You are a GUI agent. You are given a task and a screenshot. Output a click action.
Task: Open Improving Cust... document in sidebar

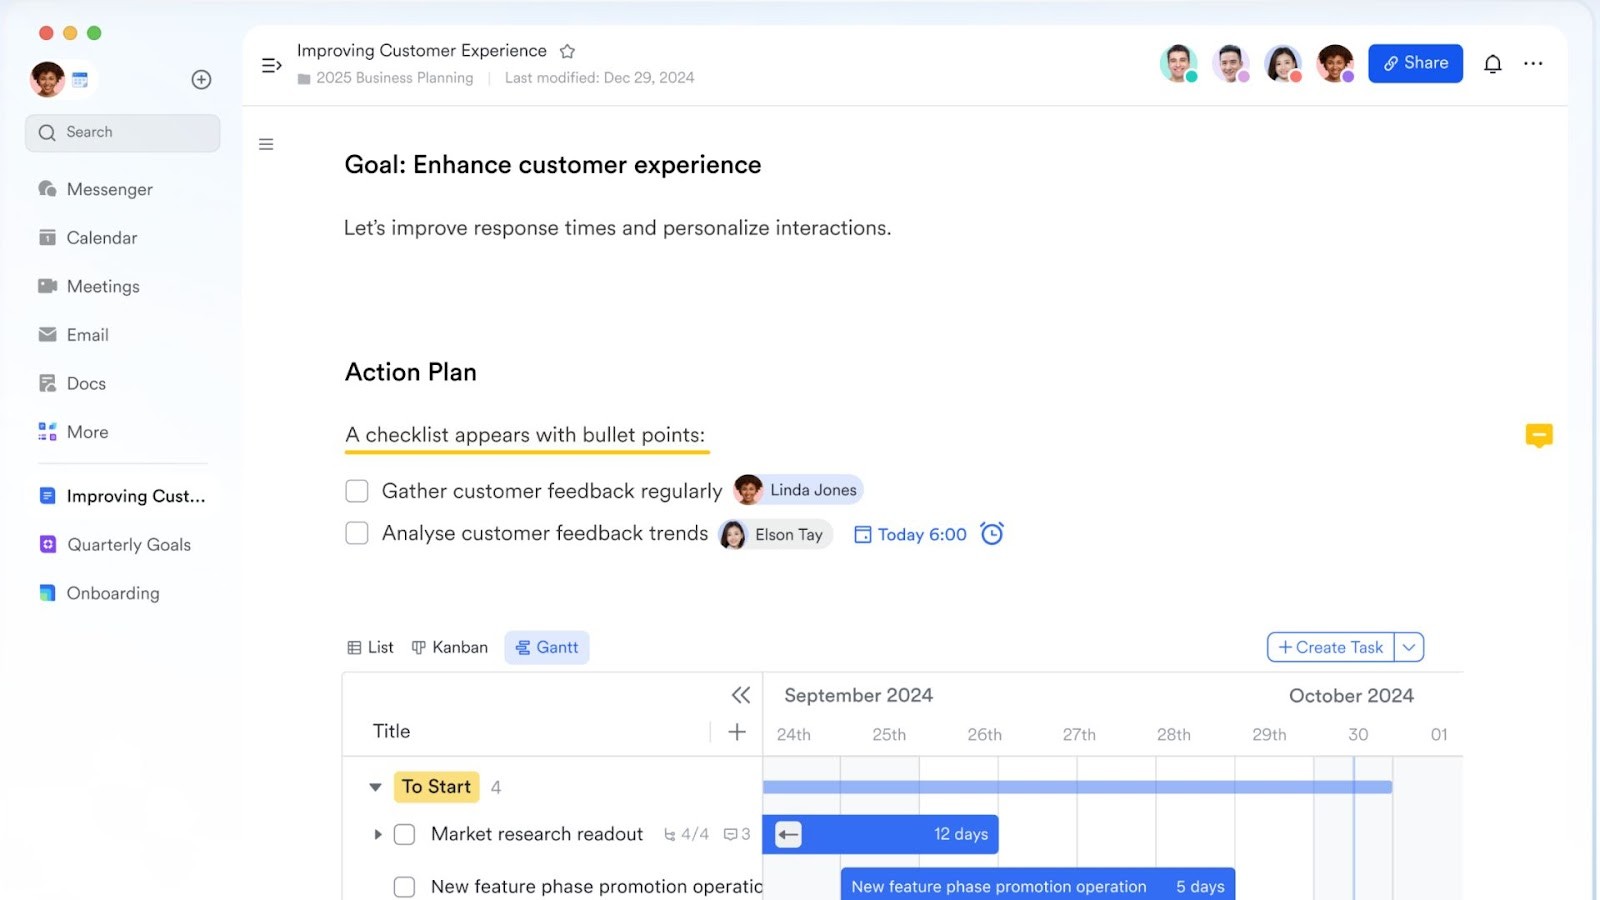(122, 496)
